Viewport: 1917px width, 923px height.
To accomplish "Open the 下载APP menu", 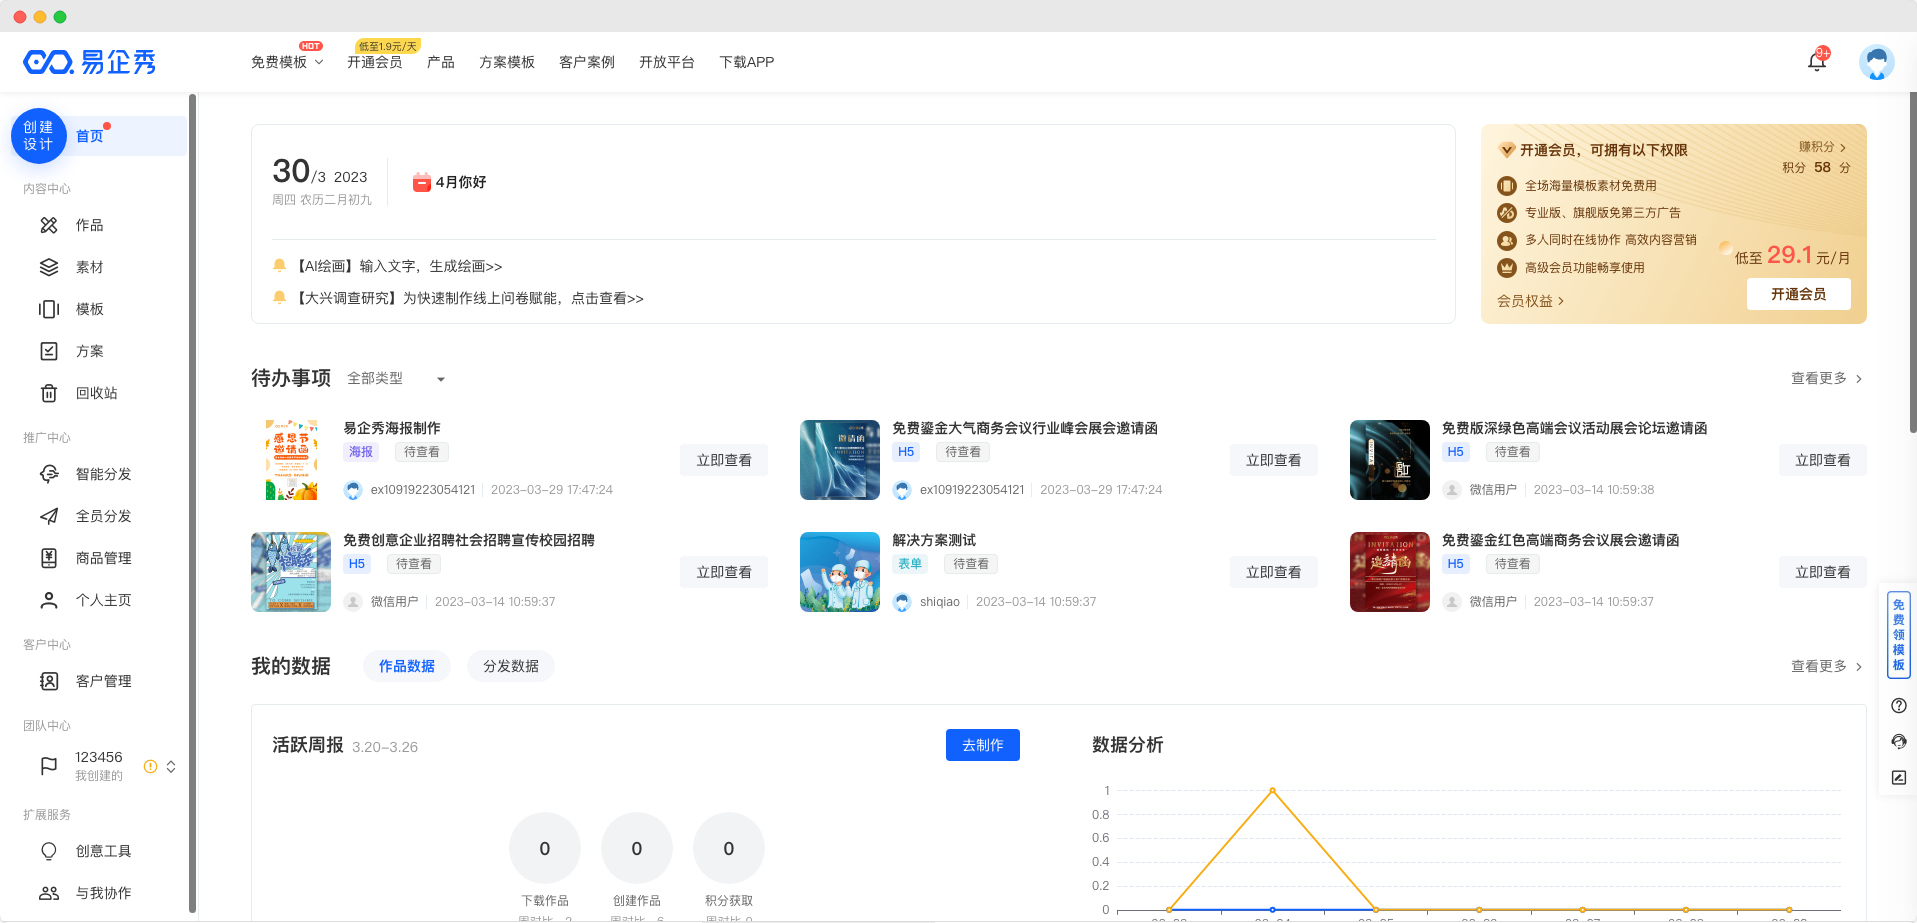I will (747, 62).
